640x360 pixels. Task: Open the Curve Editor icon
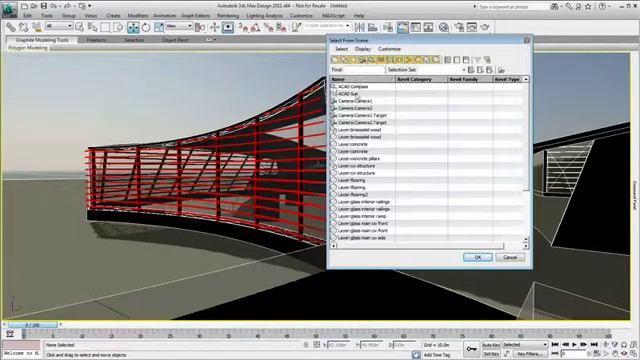click(416, 27)
